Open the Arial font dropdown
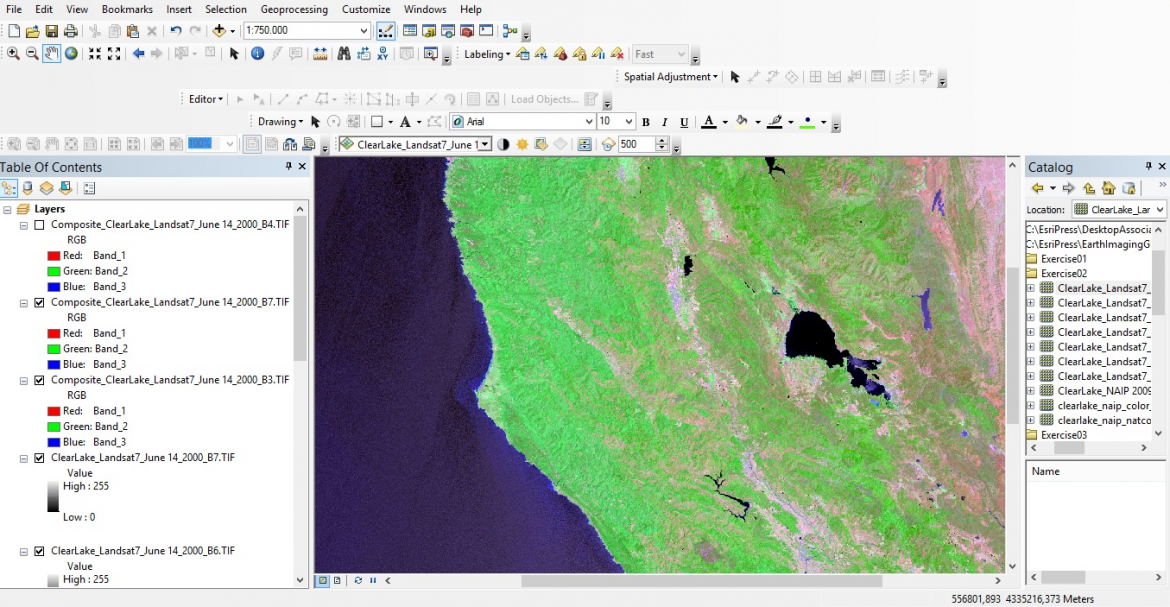Image resolution: width=1170 pixels, height=607 pixels. (x=588, y=122)
